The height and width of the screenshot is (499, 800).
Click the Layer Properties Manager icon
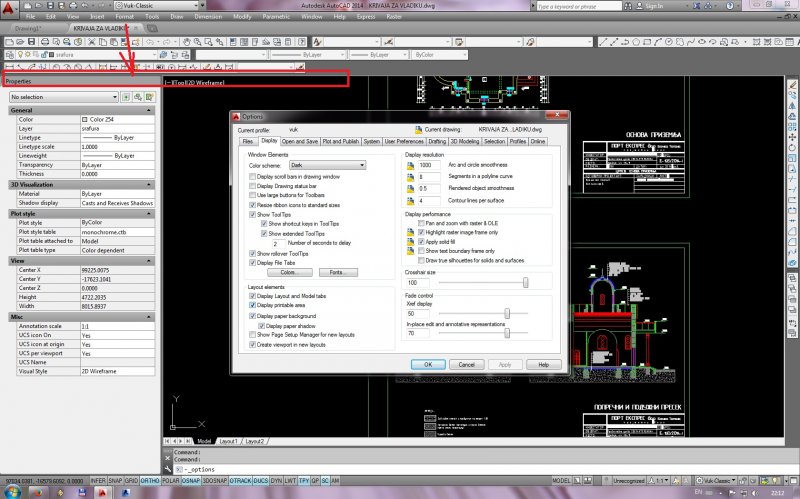point(10,55)
